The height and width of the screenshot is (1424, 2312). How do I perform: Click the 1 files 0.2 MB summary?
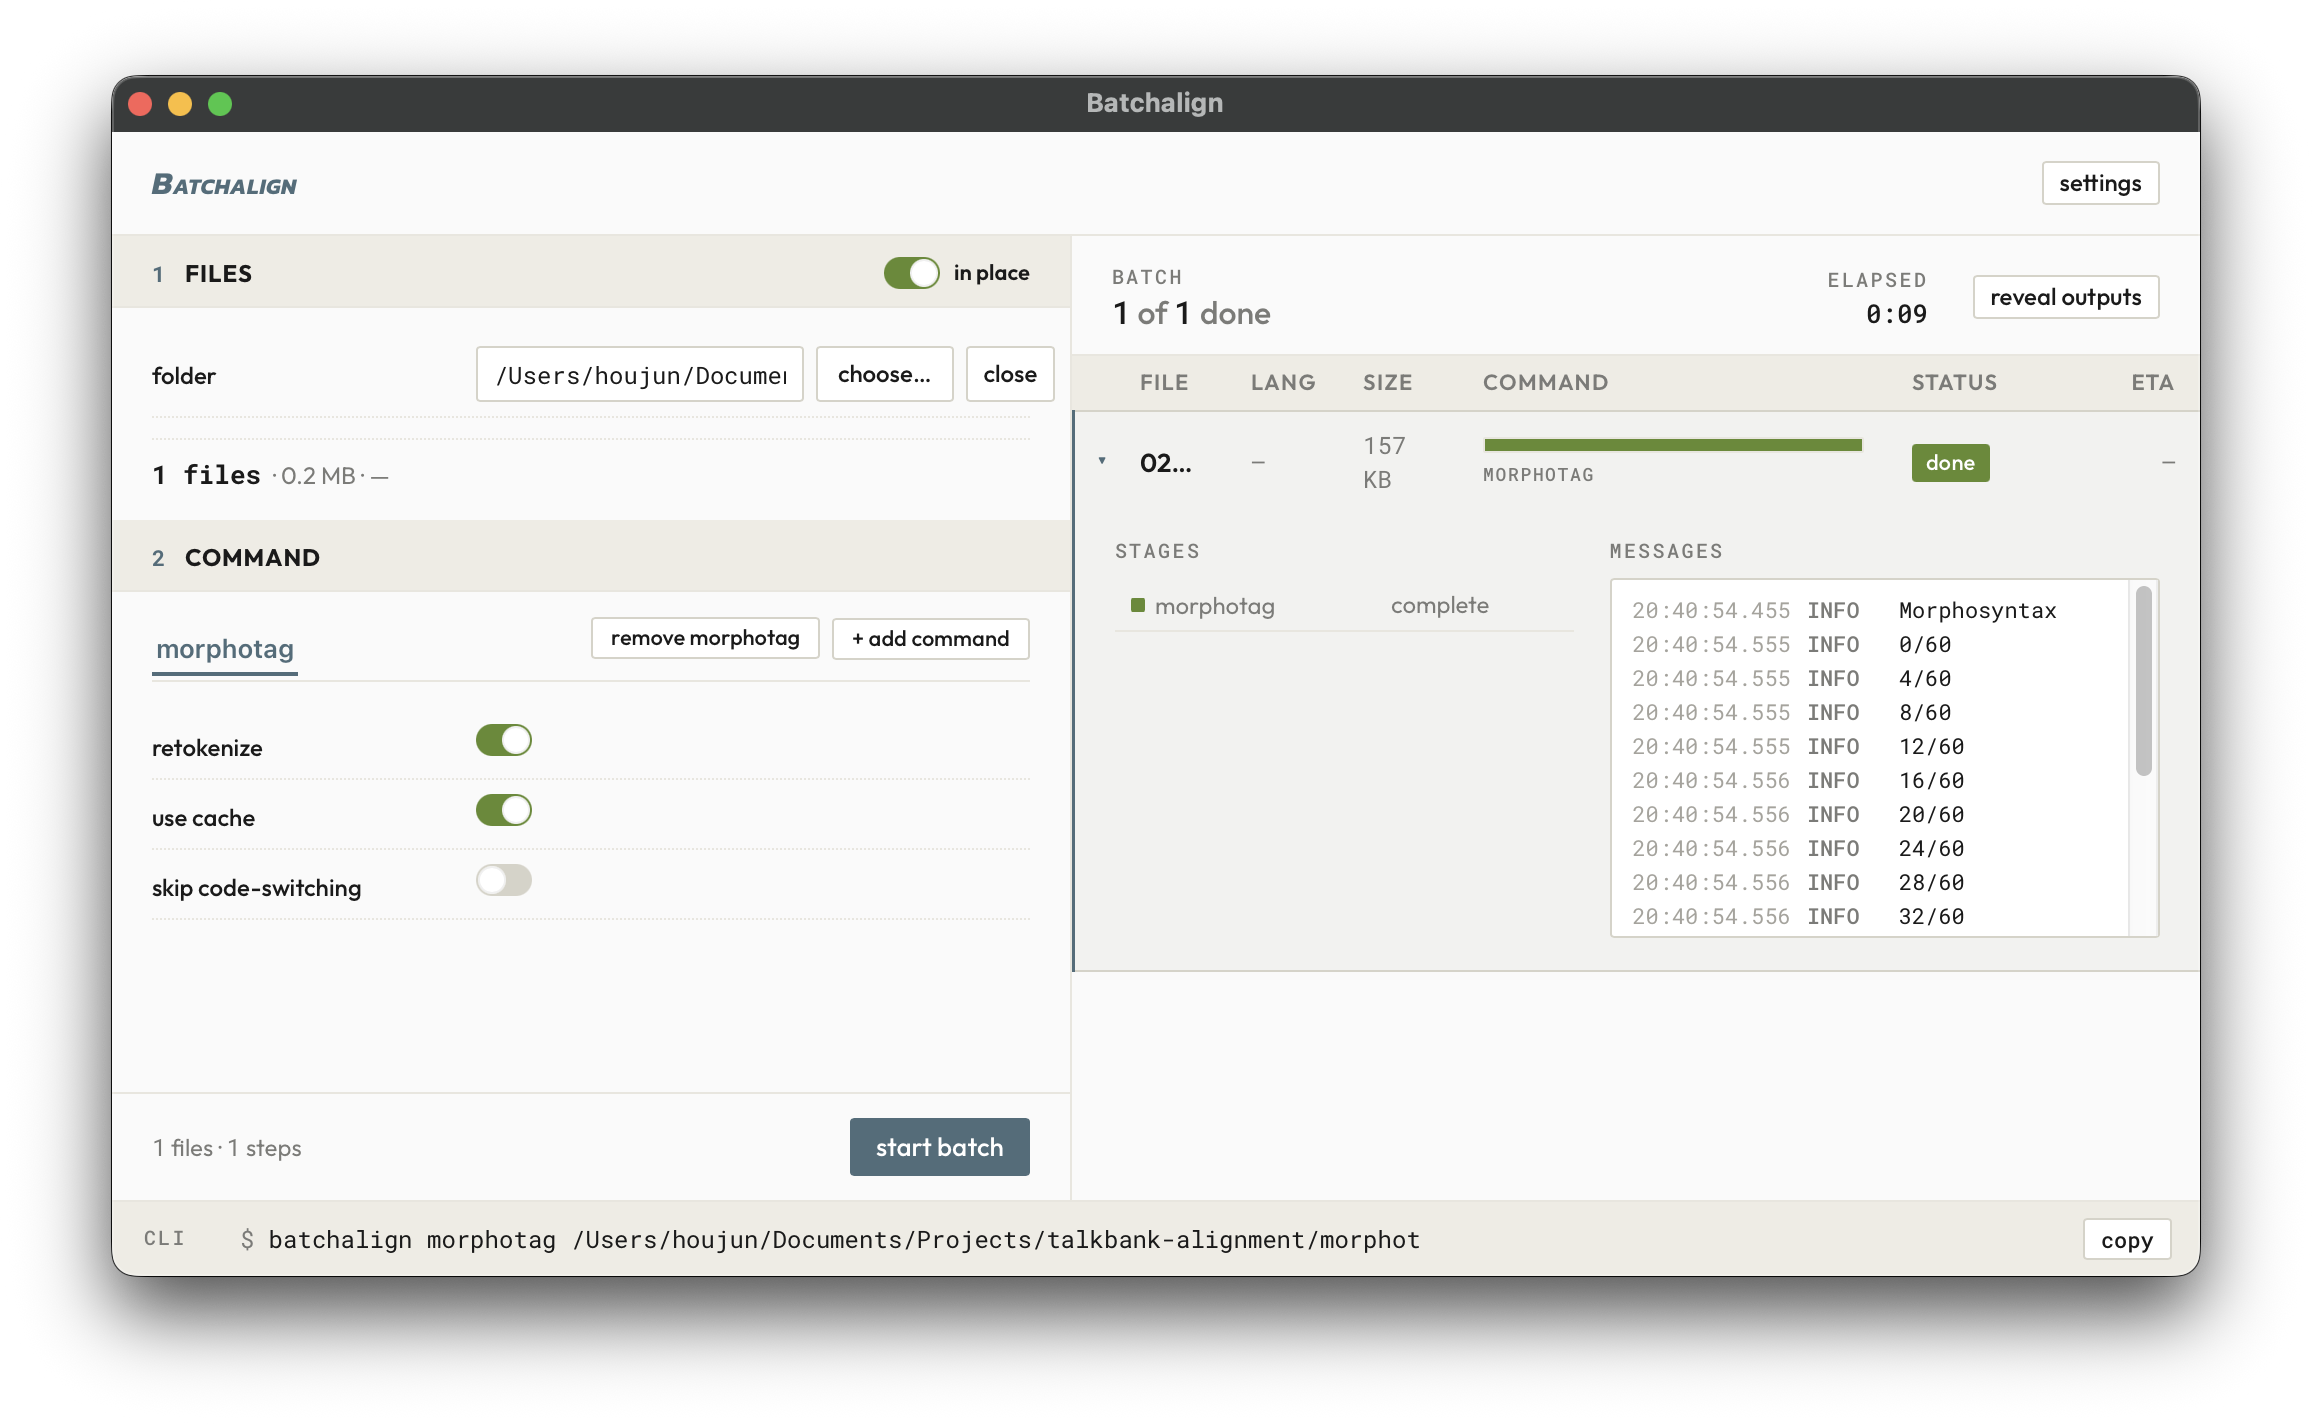(x=270, y=475)
